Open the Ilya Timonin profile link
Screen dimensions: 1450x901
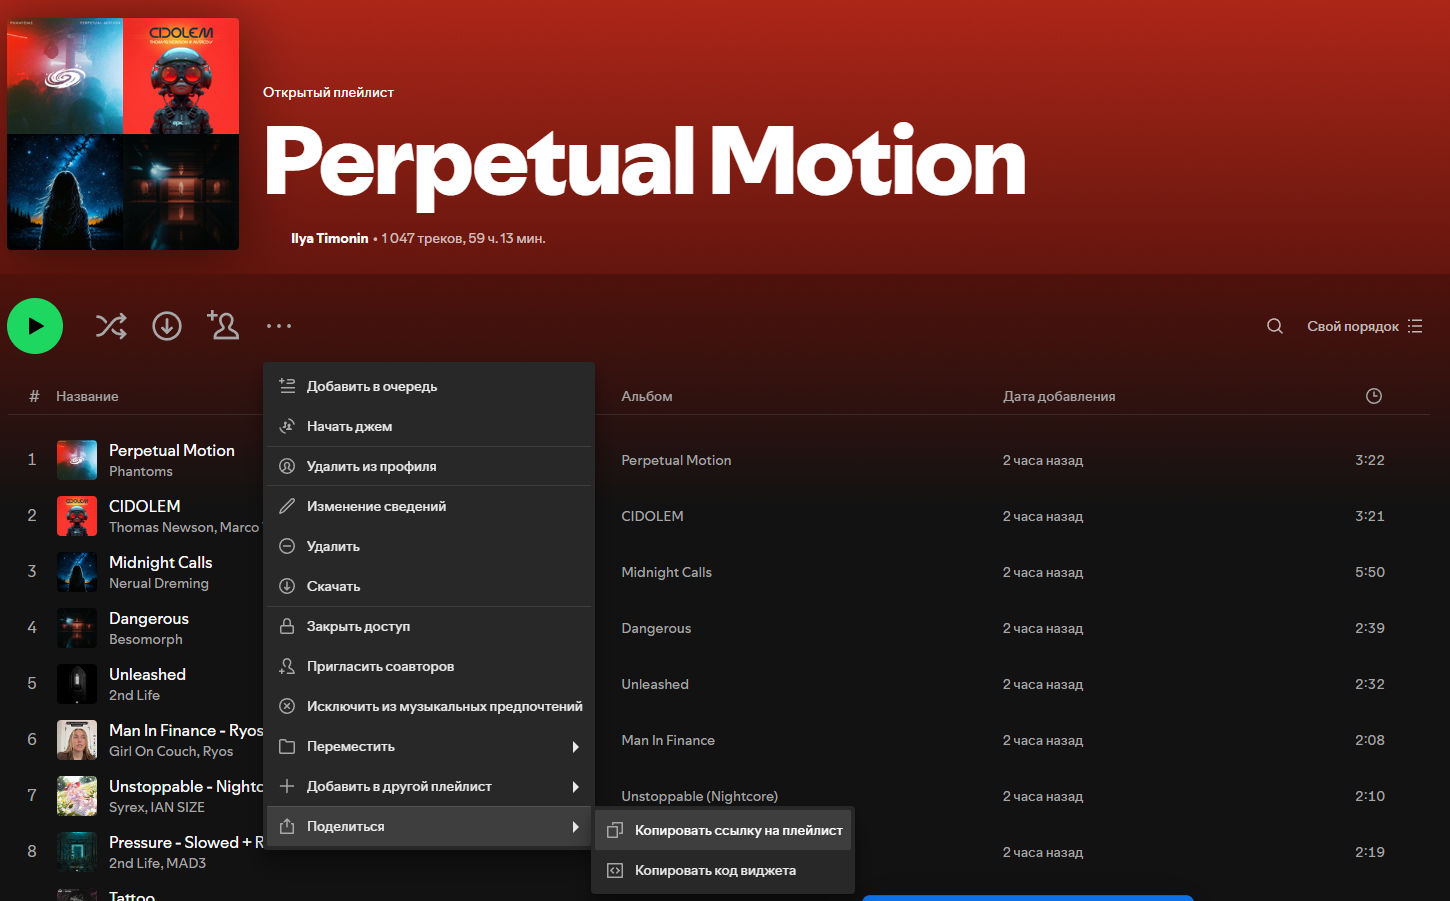pos(329,238)
